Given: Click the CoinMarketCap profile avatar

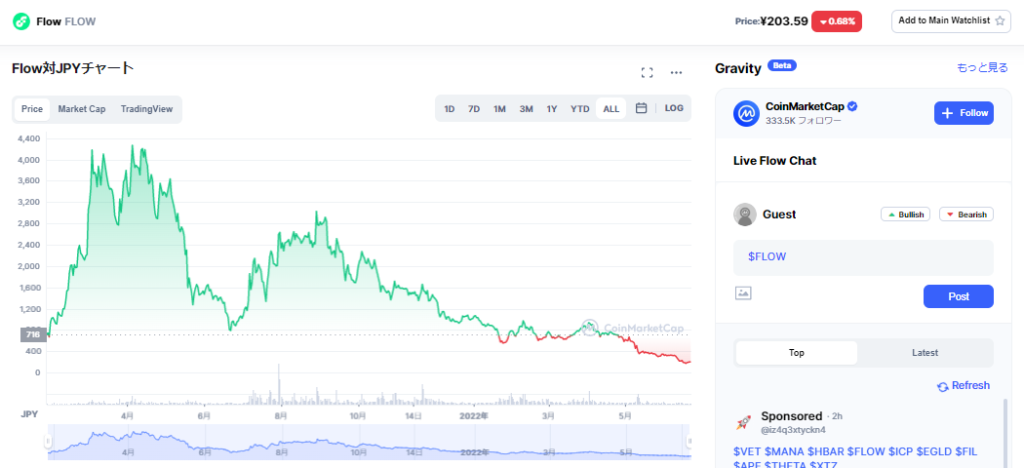Looking at the screenshot, I should point(746,113).
